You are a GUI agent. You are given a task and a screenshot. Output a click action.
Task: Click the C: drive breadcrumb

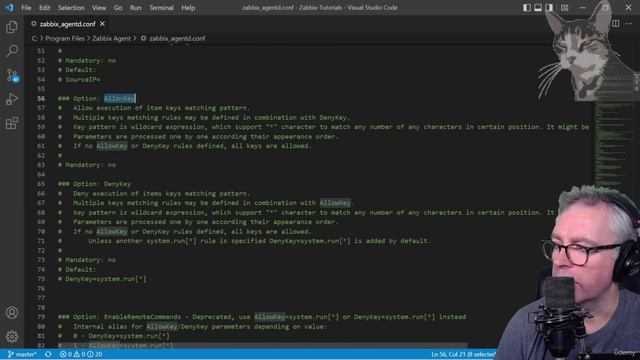[34, 38]
